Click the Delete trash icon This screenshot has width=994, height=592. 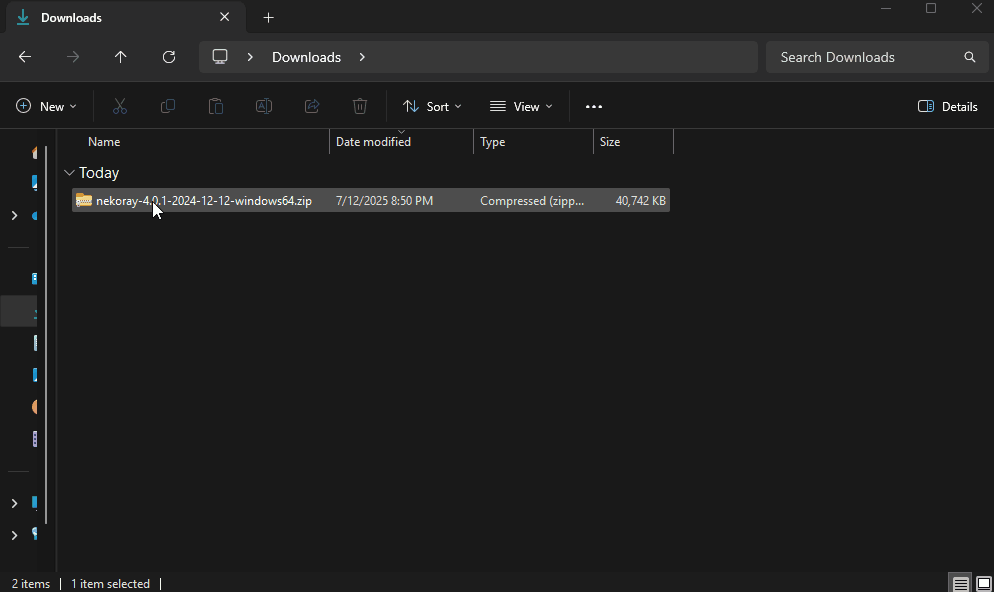coord(360,106)
